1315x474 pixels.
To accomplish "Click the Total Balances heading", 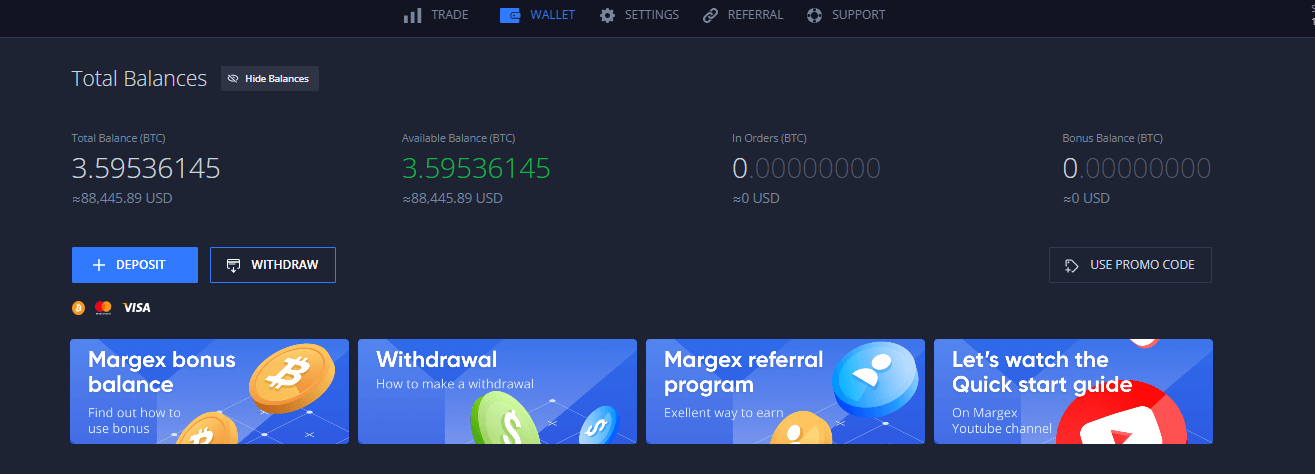I will (139, 78).
